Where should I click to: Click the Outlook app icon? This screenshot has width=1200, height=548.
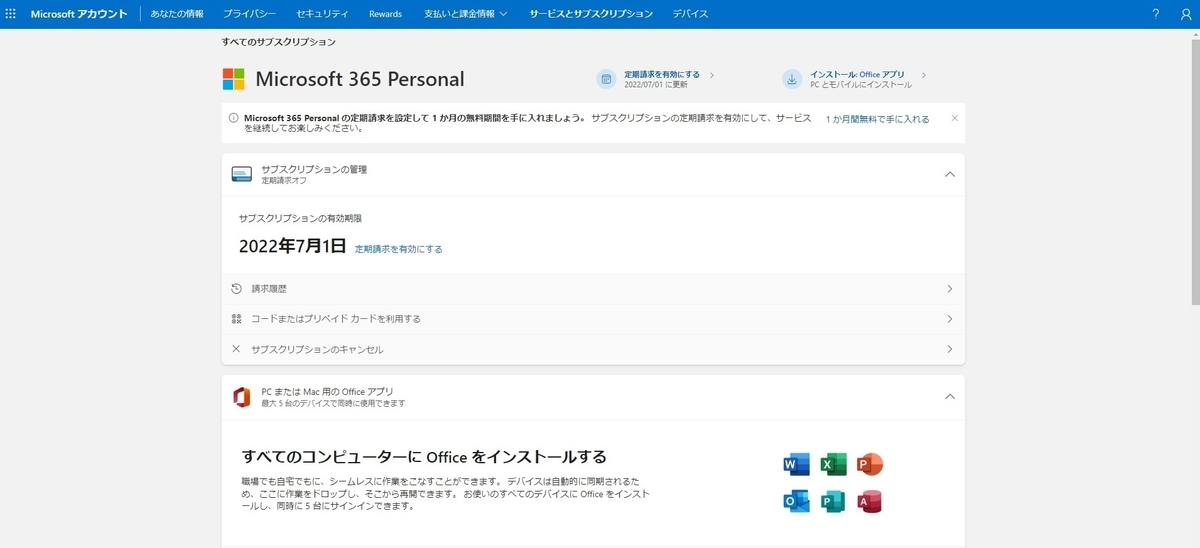pyautogui.click(x=796, y=502)
